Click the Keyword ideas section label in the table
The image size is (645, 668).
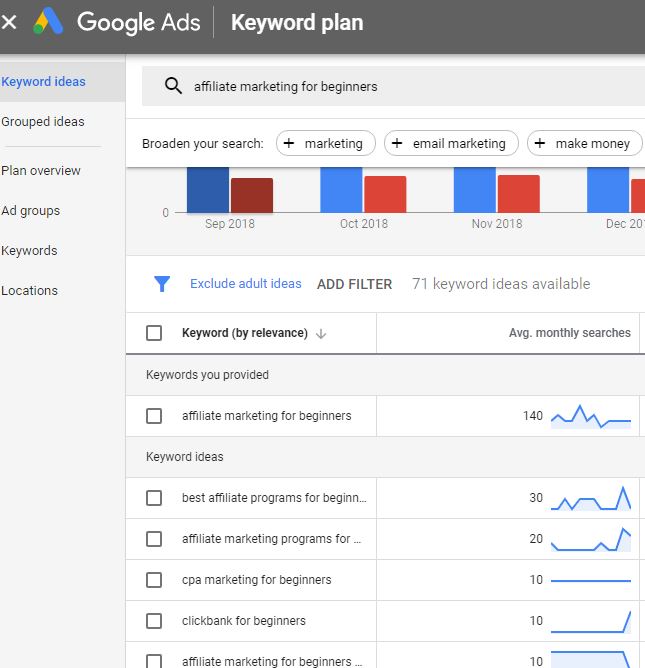pos(184,457)
